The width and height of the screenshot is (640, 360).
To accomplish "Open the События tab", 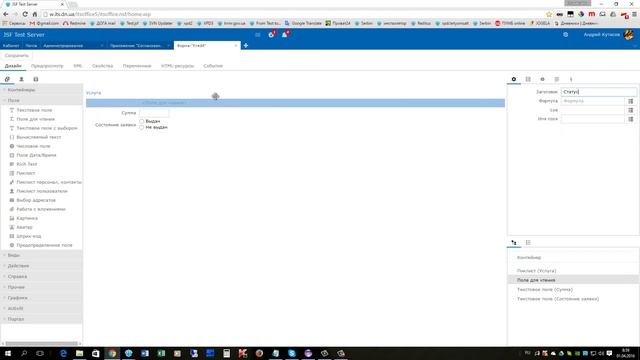I will [213, 66].
